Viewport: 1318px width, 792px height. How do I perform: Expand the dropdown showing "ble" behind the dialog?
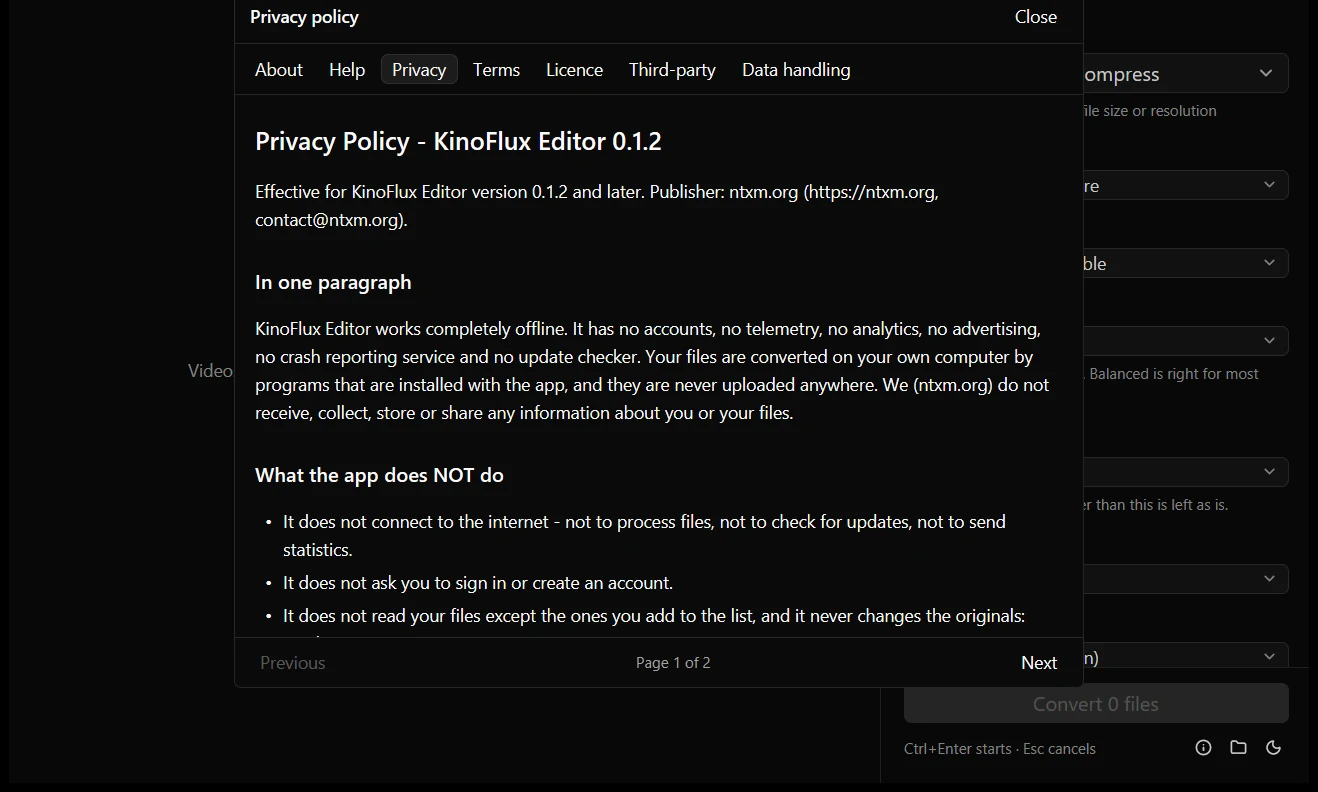pos(1186,263)
